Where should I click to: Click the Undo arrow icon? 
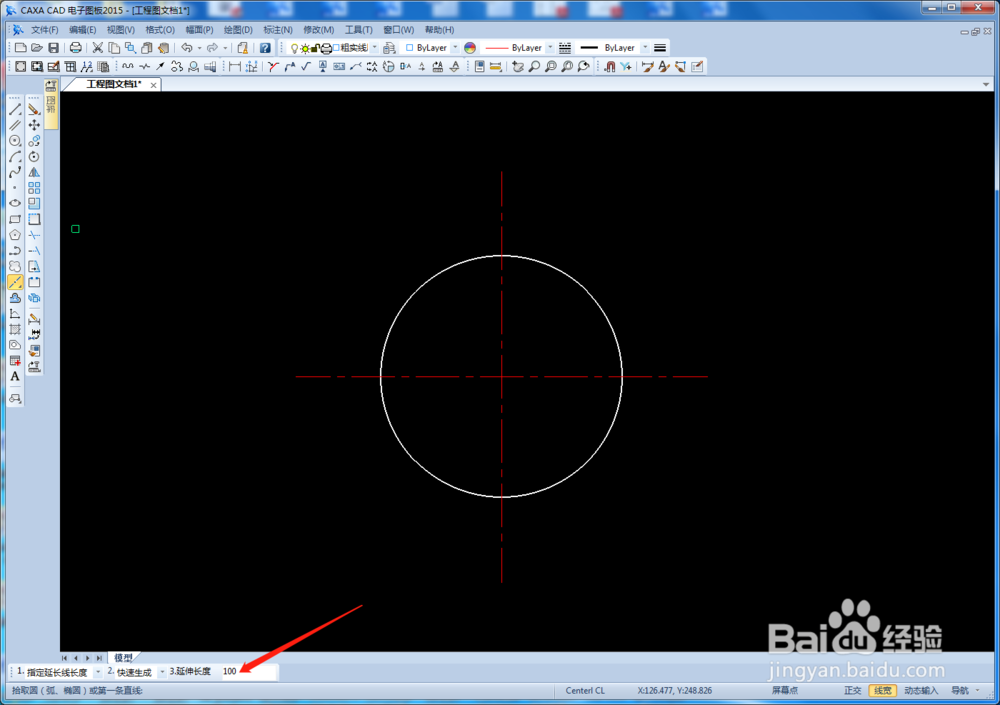coord(186,48)
